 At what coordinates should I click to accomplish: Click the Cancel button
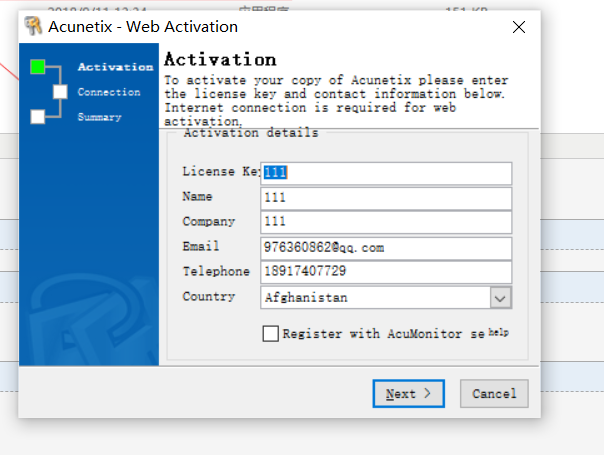(494, 393)
